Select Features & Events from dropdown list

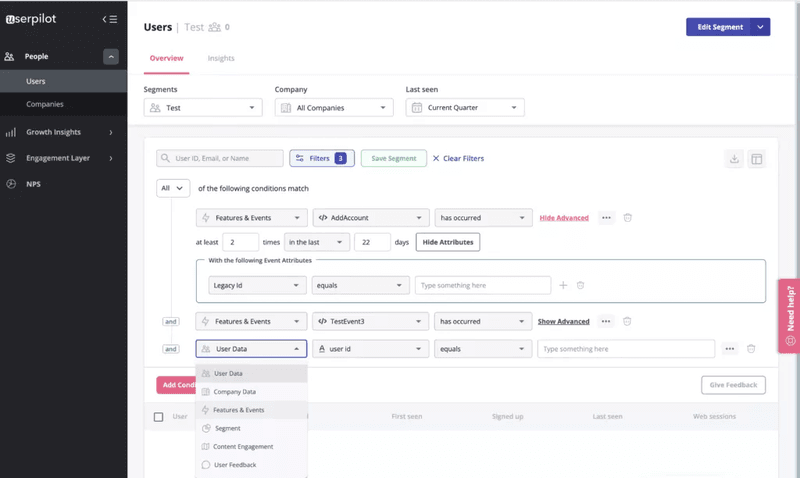click(238, 410)
